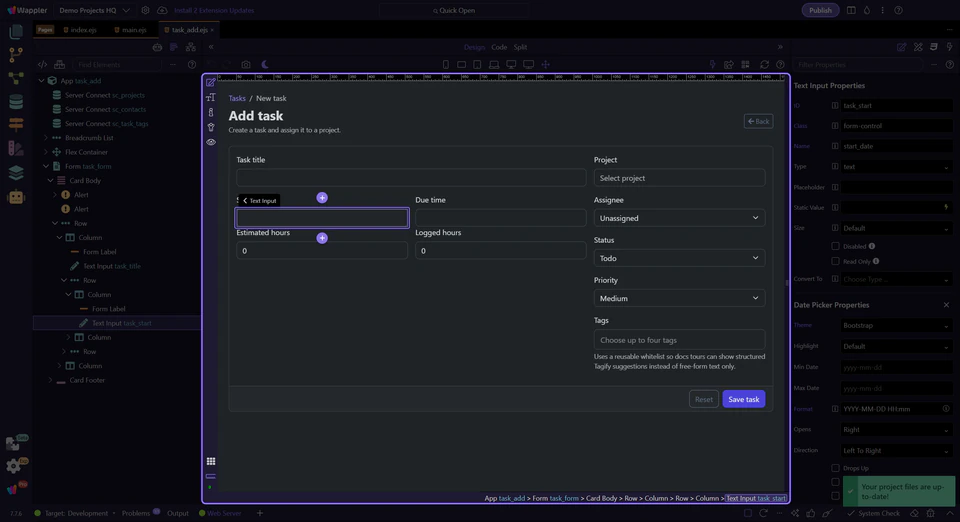Viewport: 960px width, 522px height.
Task: Open the AI assistant robot sidebar icon
Action: pos(16,197)
